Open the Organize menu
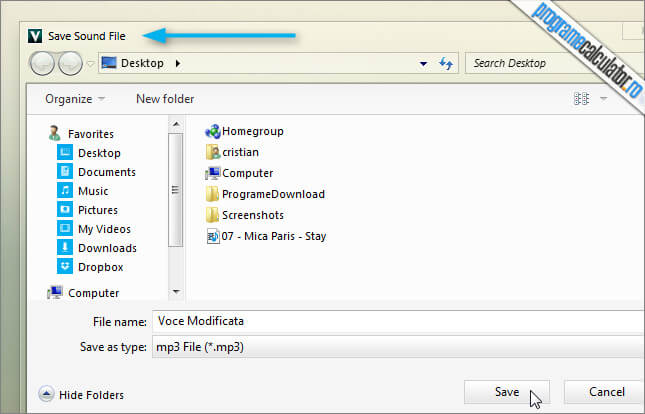This screenshot has height=414, width=645. (x=75, y=99)
